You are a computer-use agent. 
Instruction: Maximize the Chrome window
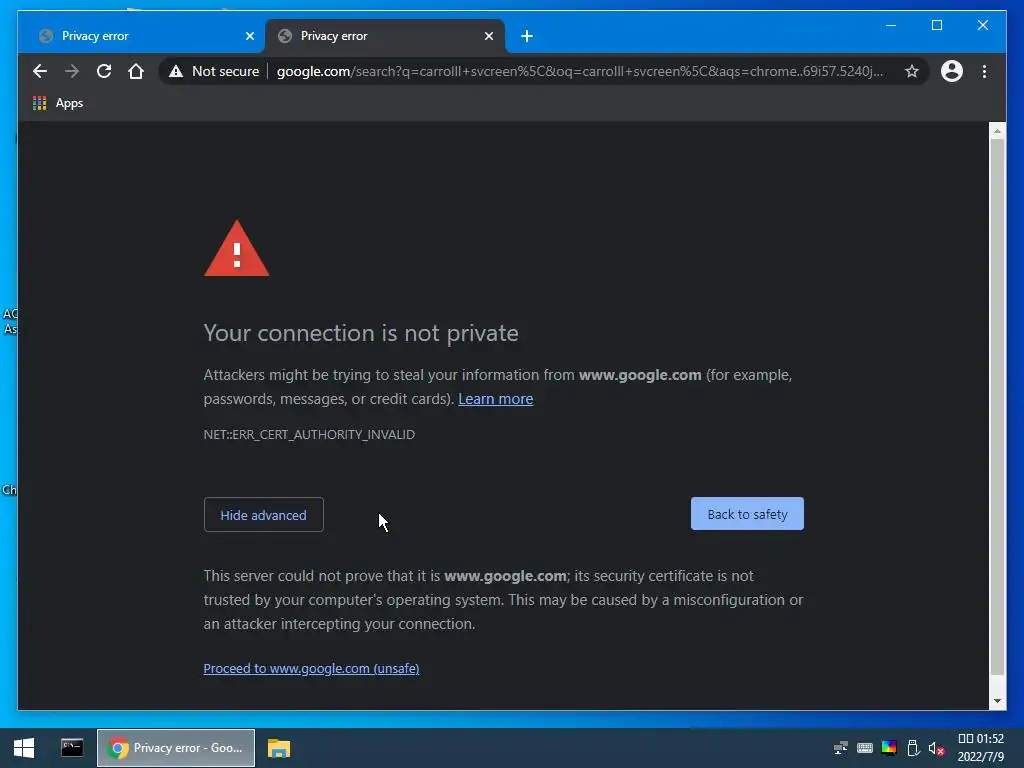coord(936,25)
